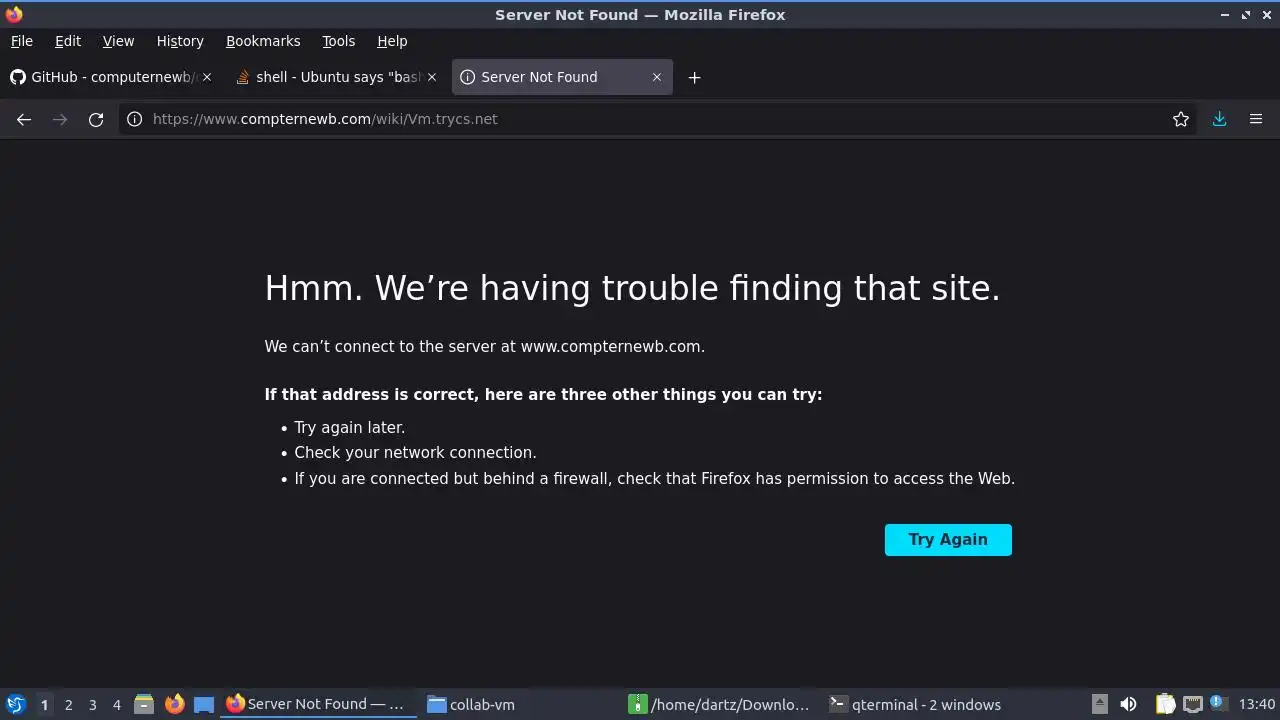Maximize or restore the Firefox window
1280x720 pixels.
1246,15
